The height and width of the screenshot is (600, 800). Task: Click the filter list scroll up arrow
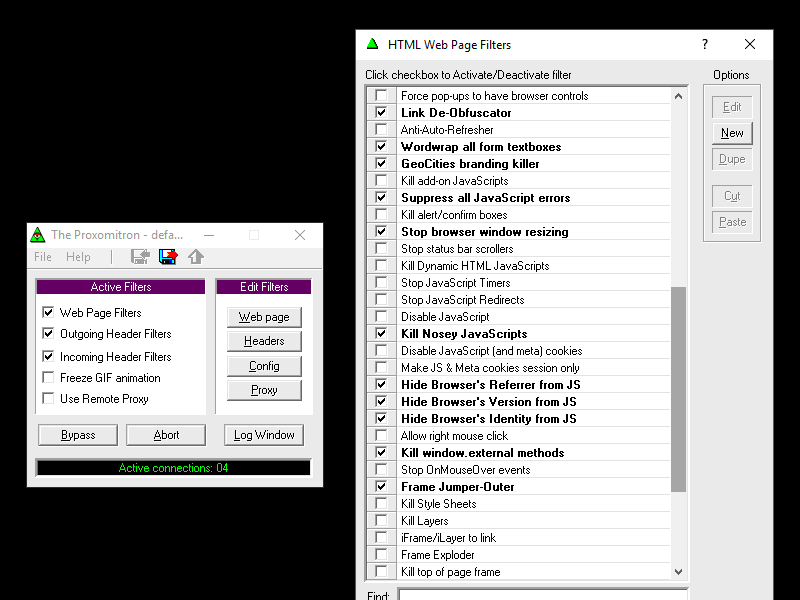pos(678,96)
